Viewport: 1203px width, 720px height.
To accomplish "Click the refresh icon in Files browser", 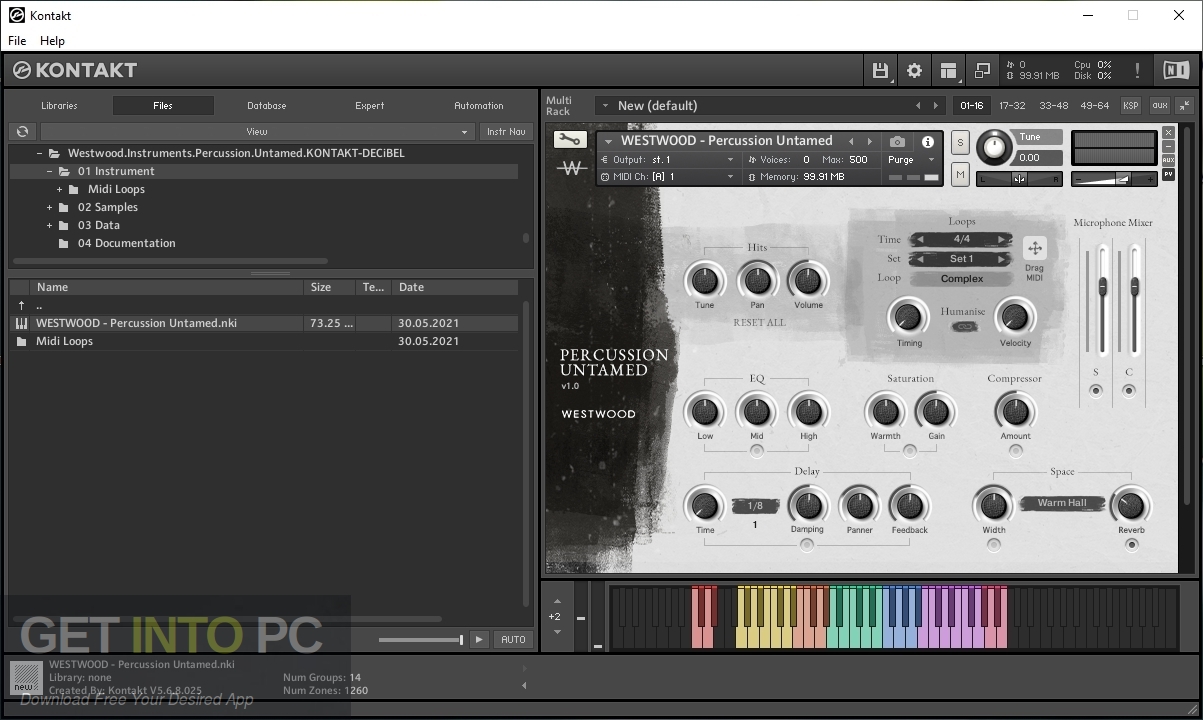I will coord(22,131).
